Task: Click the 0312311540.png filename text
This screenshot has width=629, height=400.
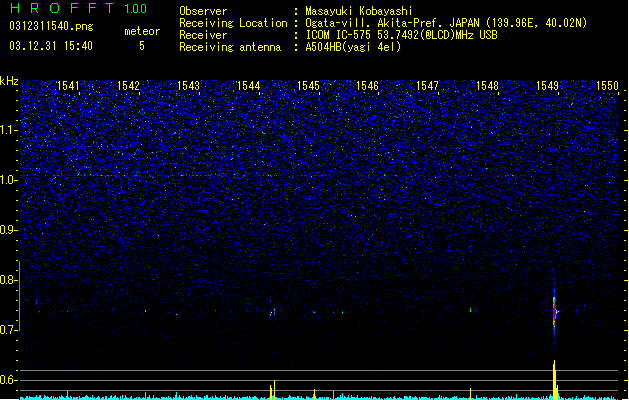Action: pyautogui.click(x=51, y=26)
